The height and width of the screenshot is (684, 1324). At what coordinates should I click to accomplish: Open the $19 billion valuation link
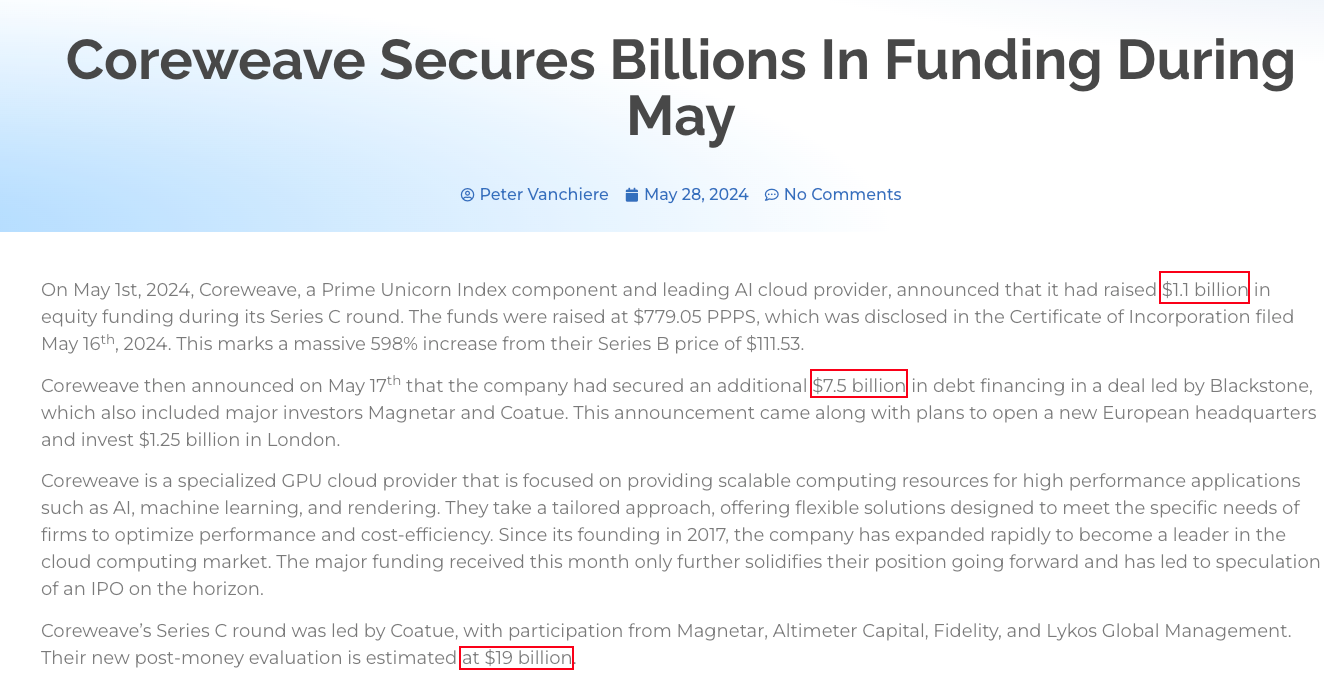click(517, 658)
